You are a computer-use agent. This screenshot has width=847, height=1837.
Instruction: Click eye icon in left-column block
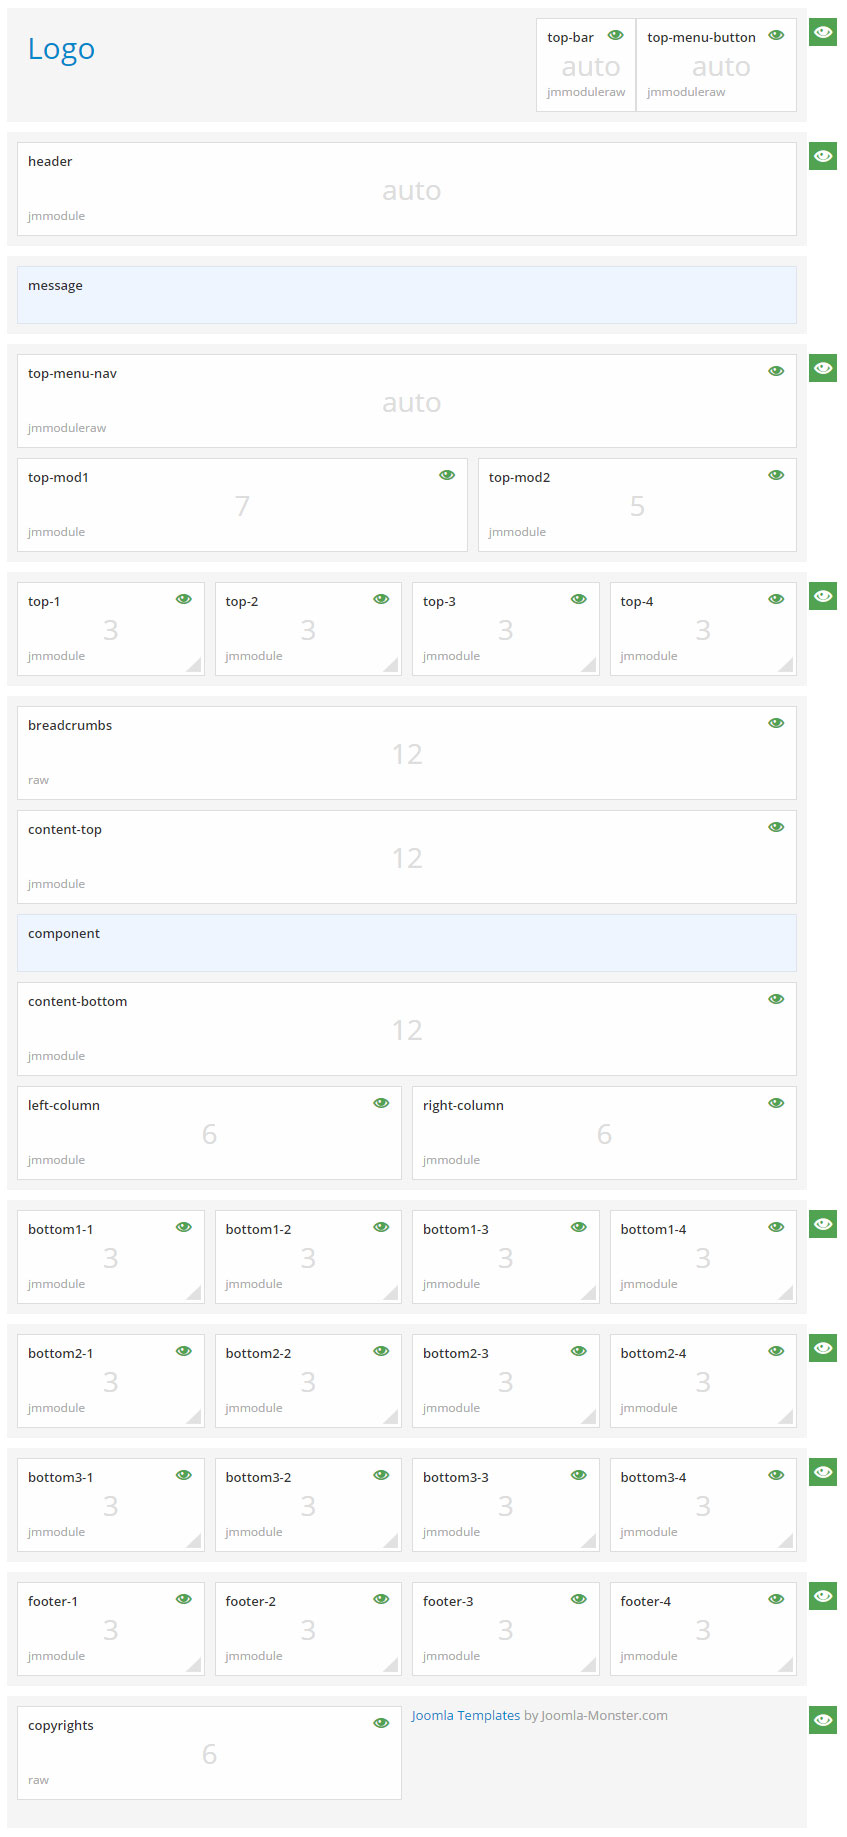[381, 1103]
